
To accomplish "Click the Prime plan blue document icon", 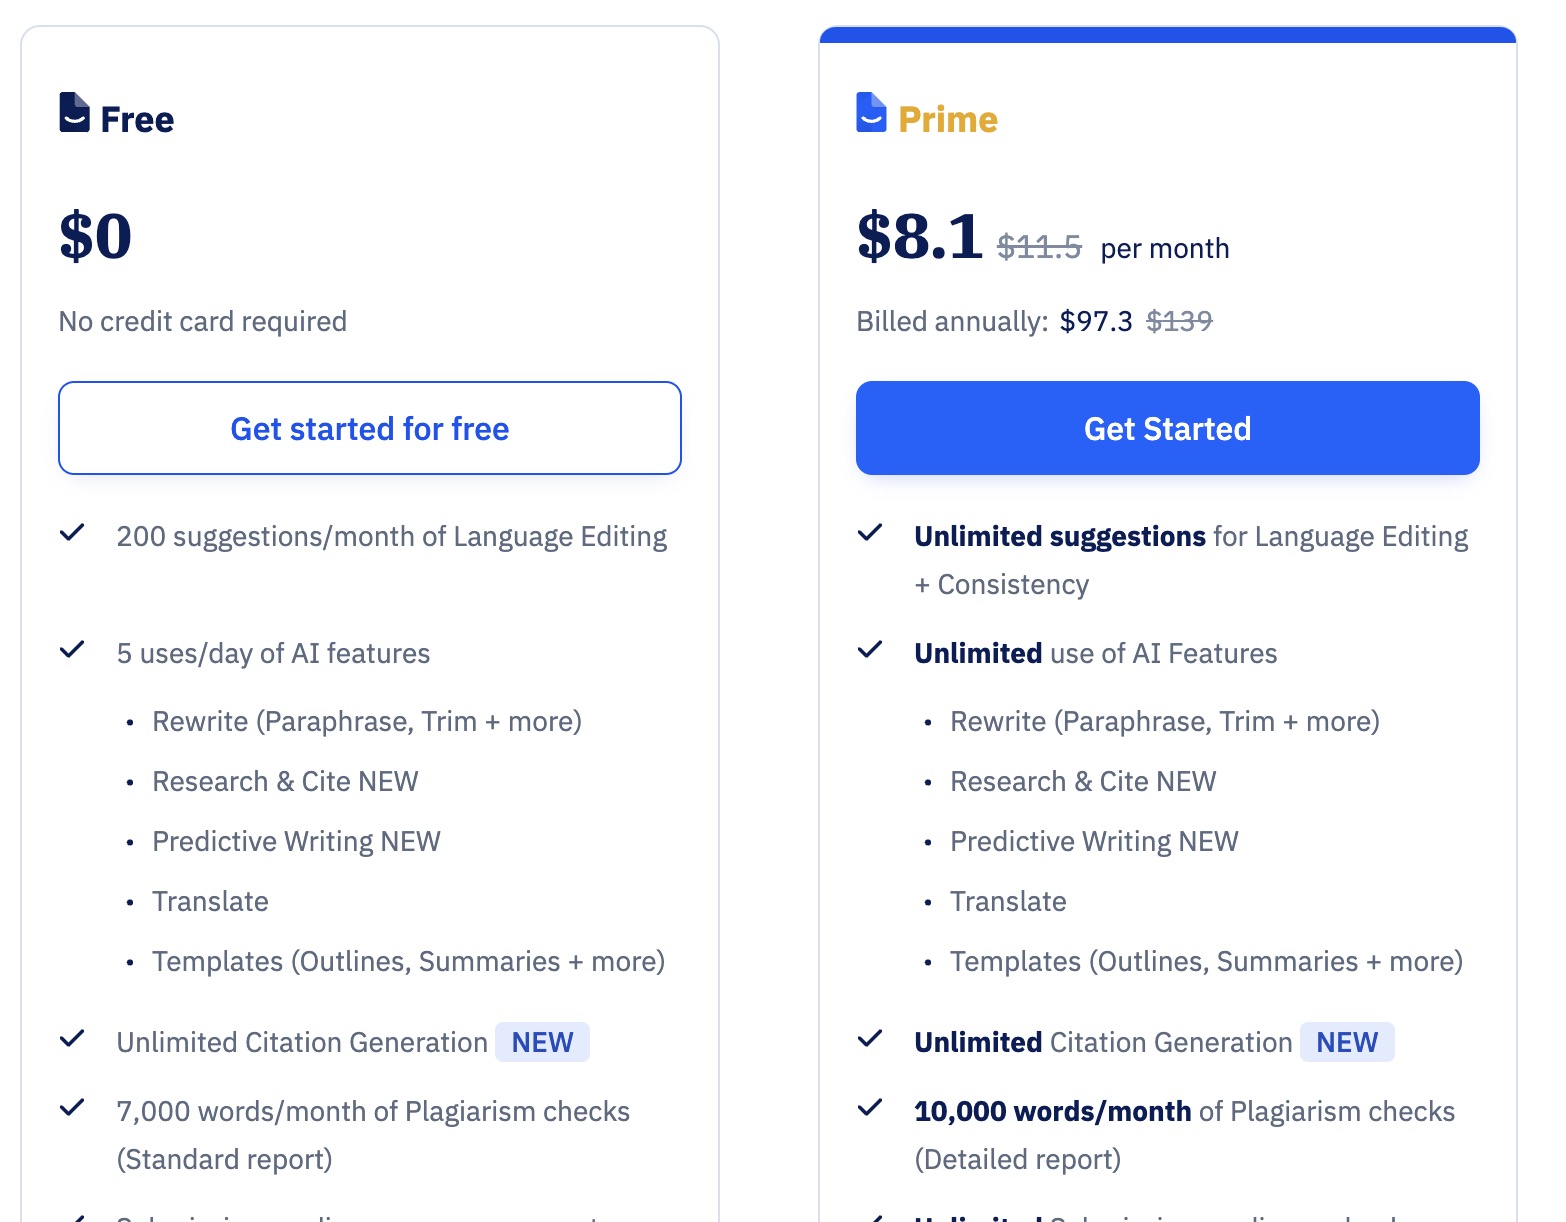I will point(871,112).
